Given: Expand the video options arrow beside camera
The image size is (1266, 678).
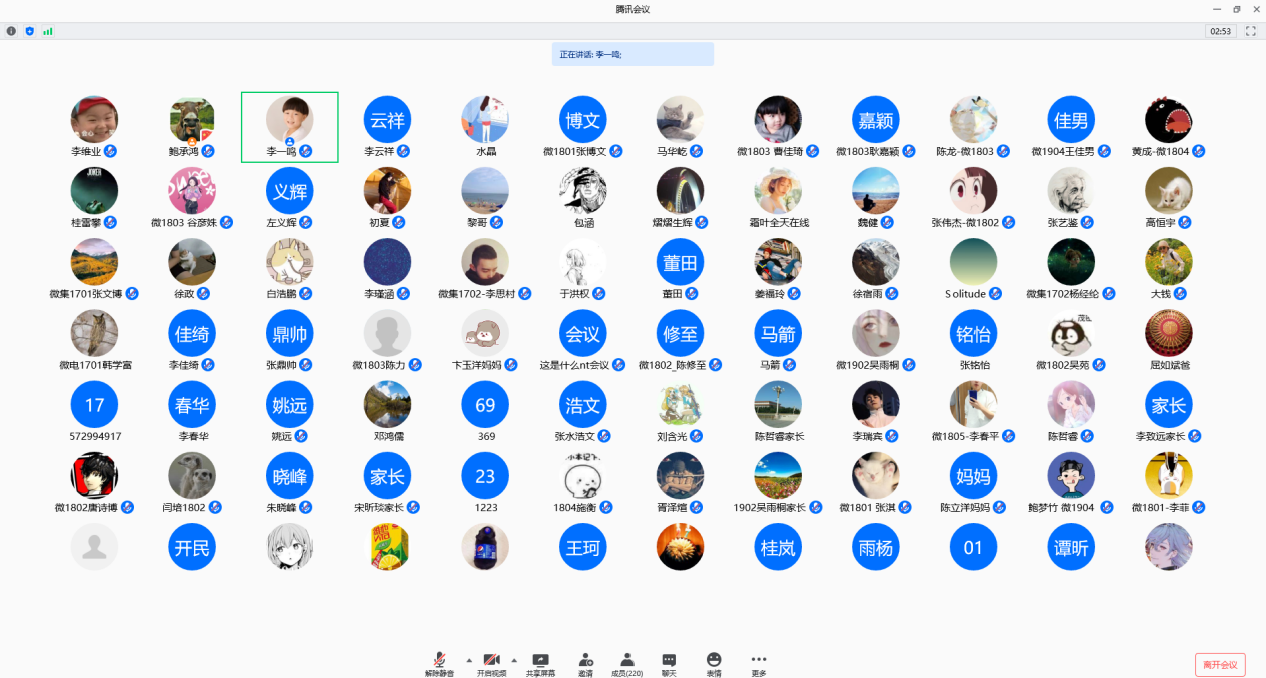Looking at the screenshot, I should (514, 660).
